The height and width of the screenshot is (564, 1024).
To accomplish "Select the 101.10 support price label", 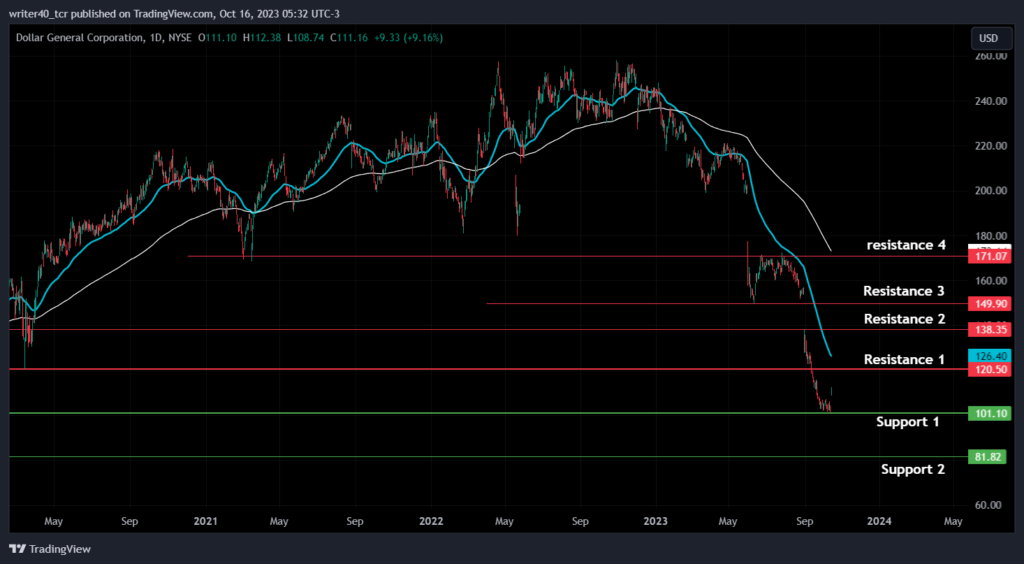I will coord(990,413).
